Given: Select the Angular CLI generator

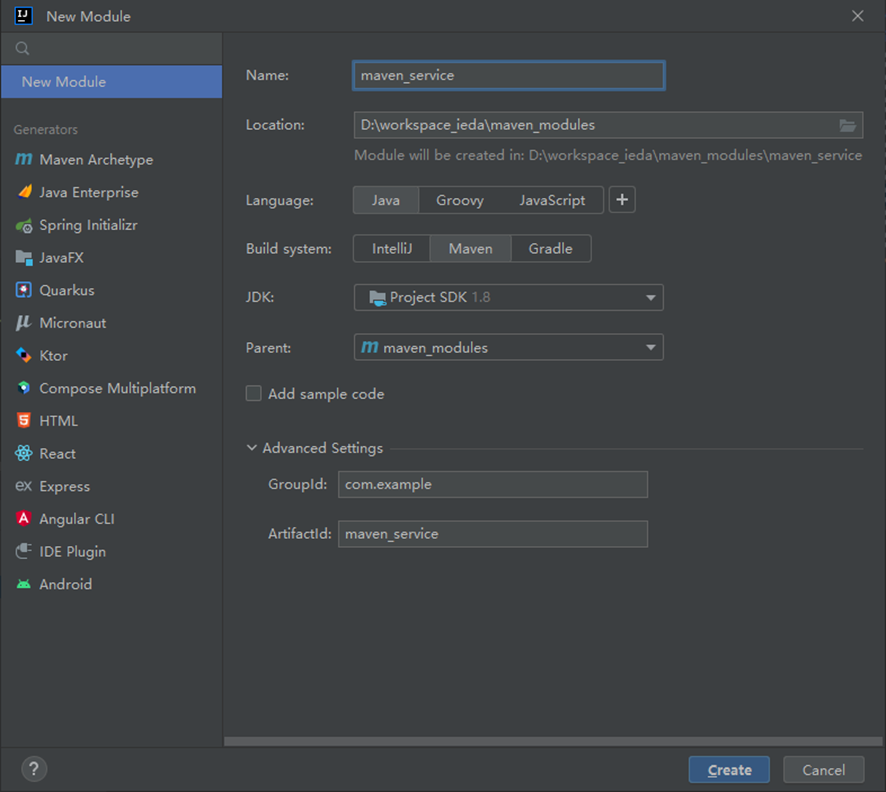Looking at the screenshot, I should [77, 519].
